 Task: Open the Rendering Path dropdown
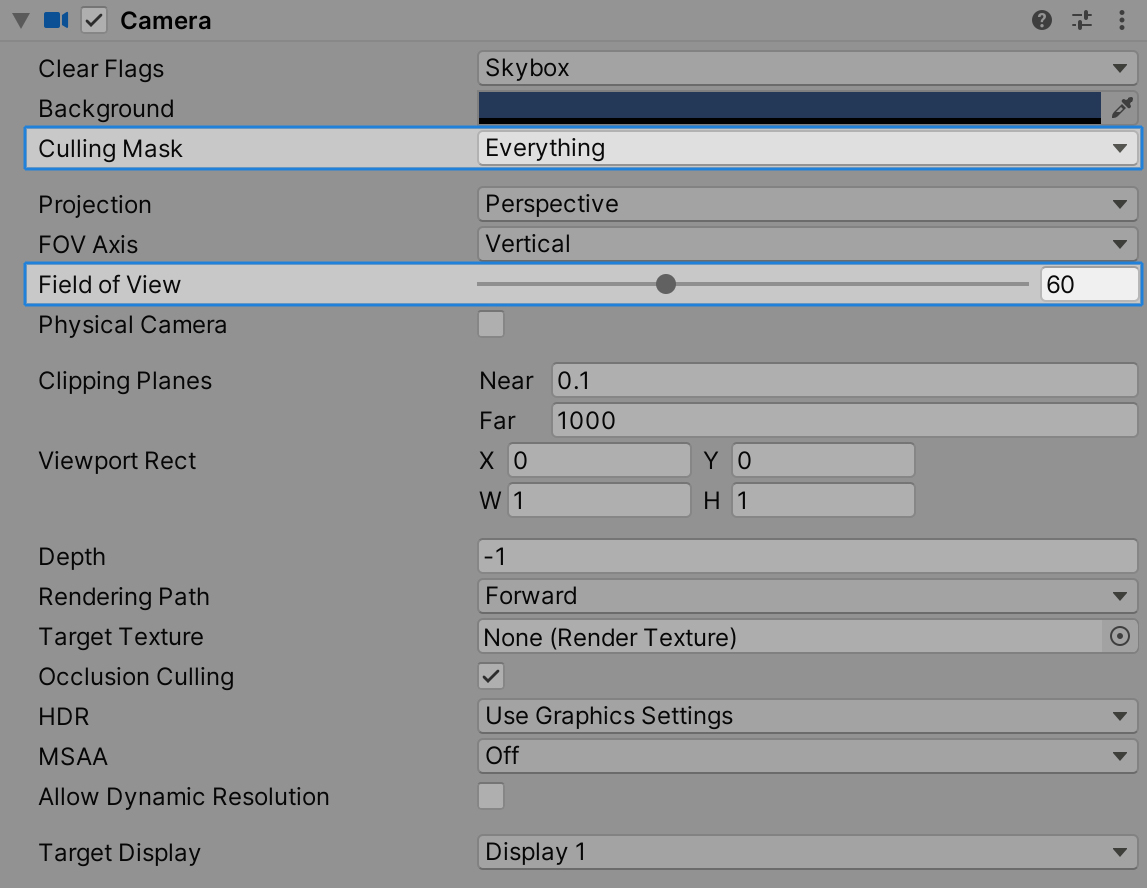pos(806,596)
